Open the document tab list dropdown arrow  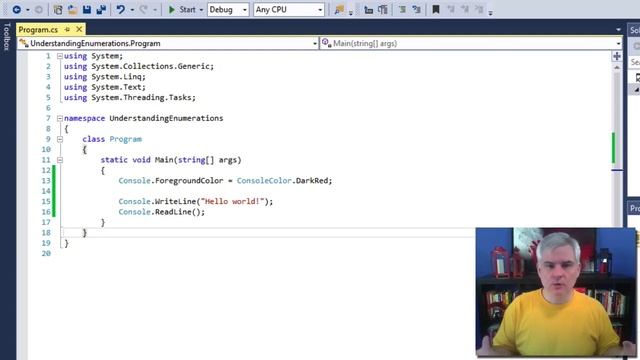618,30
